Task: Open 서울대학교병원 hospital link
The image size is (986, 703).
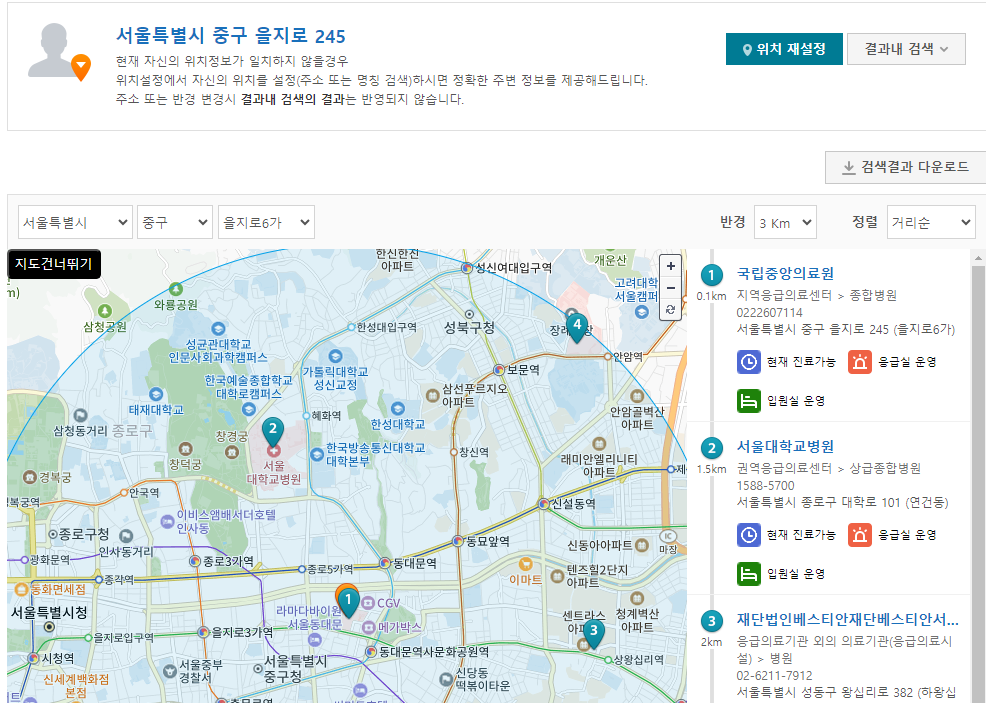Action: (x=785, y=446)
